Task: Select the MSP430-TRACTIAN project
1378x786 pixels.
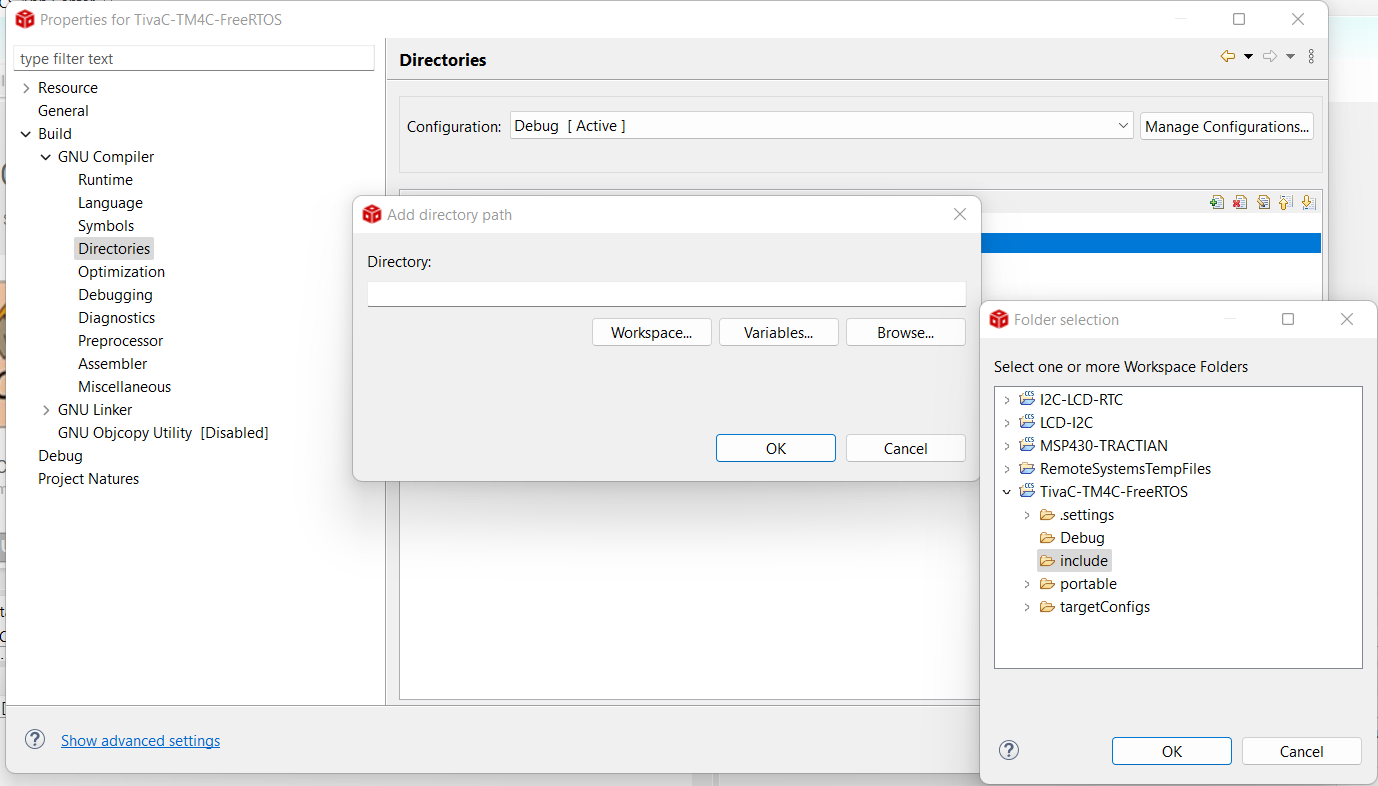Action: tap(1103, 446)
